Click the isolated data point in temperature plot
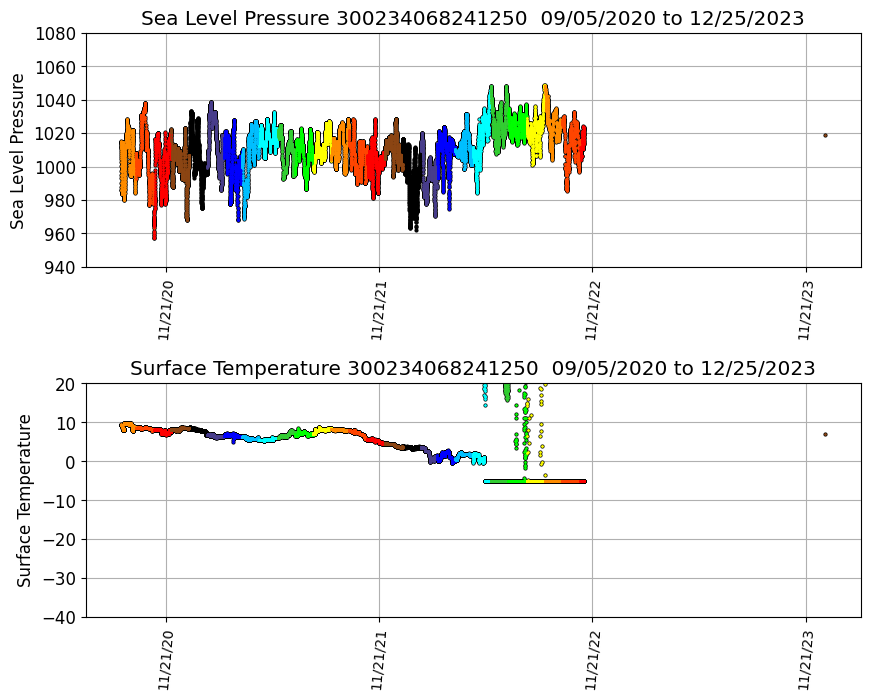Screen dimensions: 870x700 coord(825,434)
